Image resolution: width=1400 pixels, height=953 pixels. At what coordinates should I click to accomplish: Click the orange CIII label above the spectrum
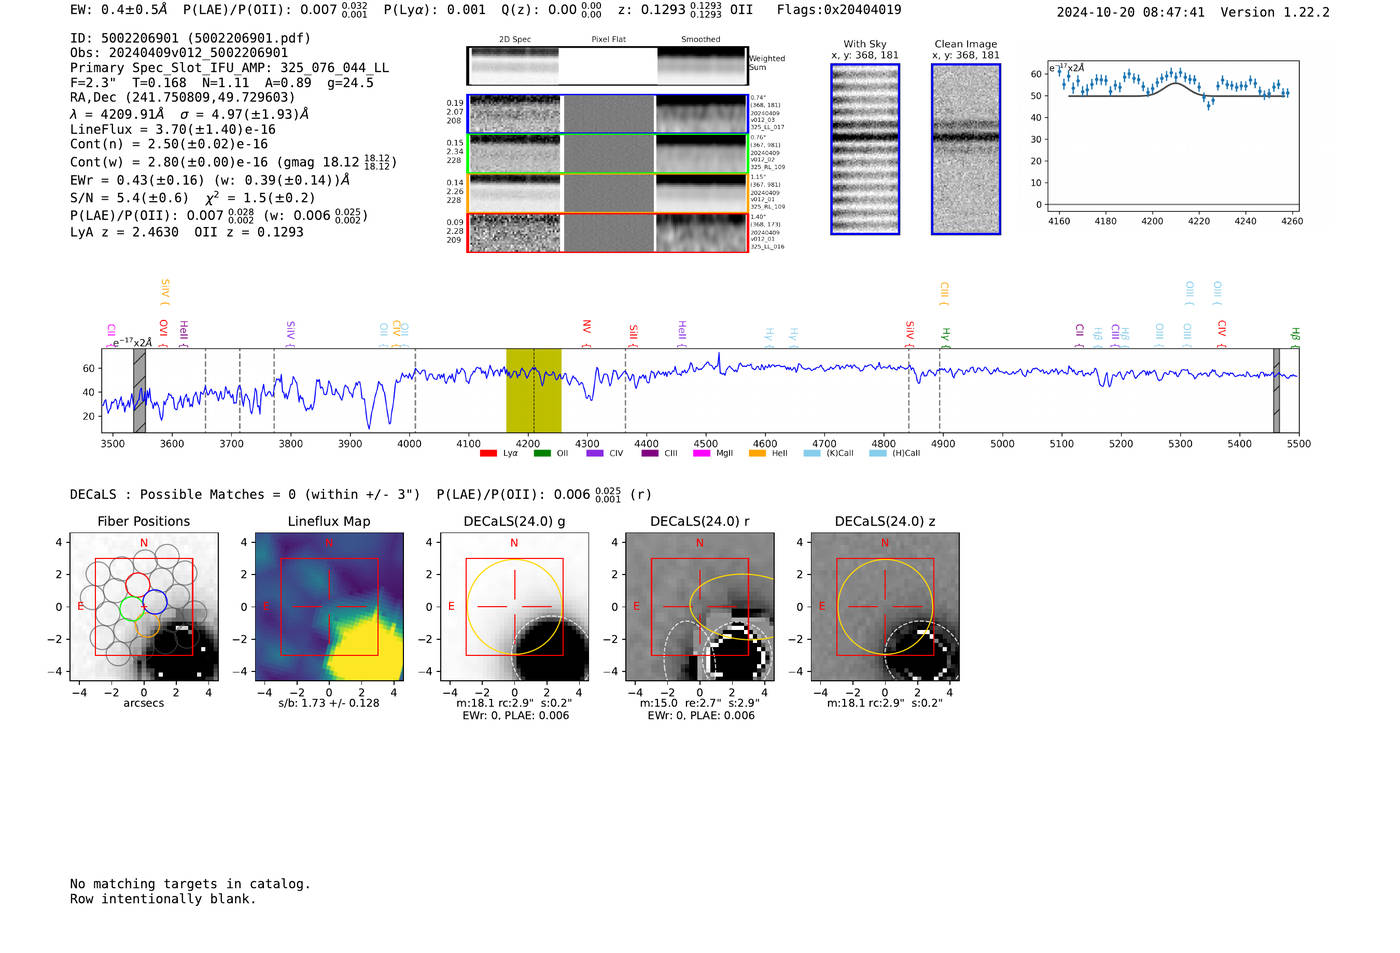944,292
